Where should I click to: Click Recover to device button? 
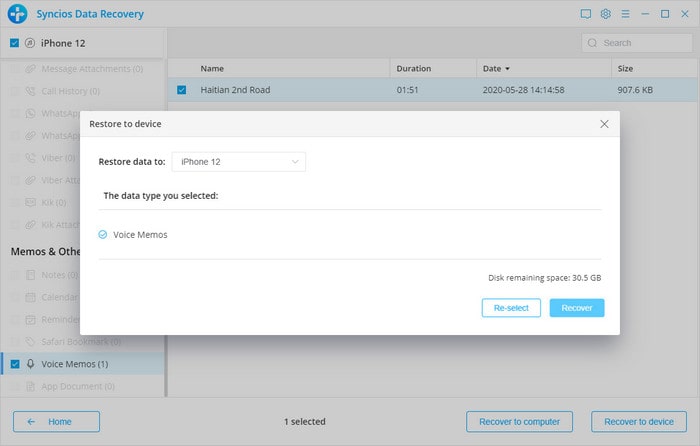[x=639, y=421]
